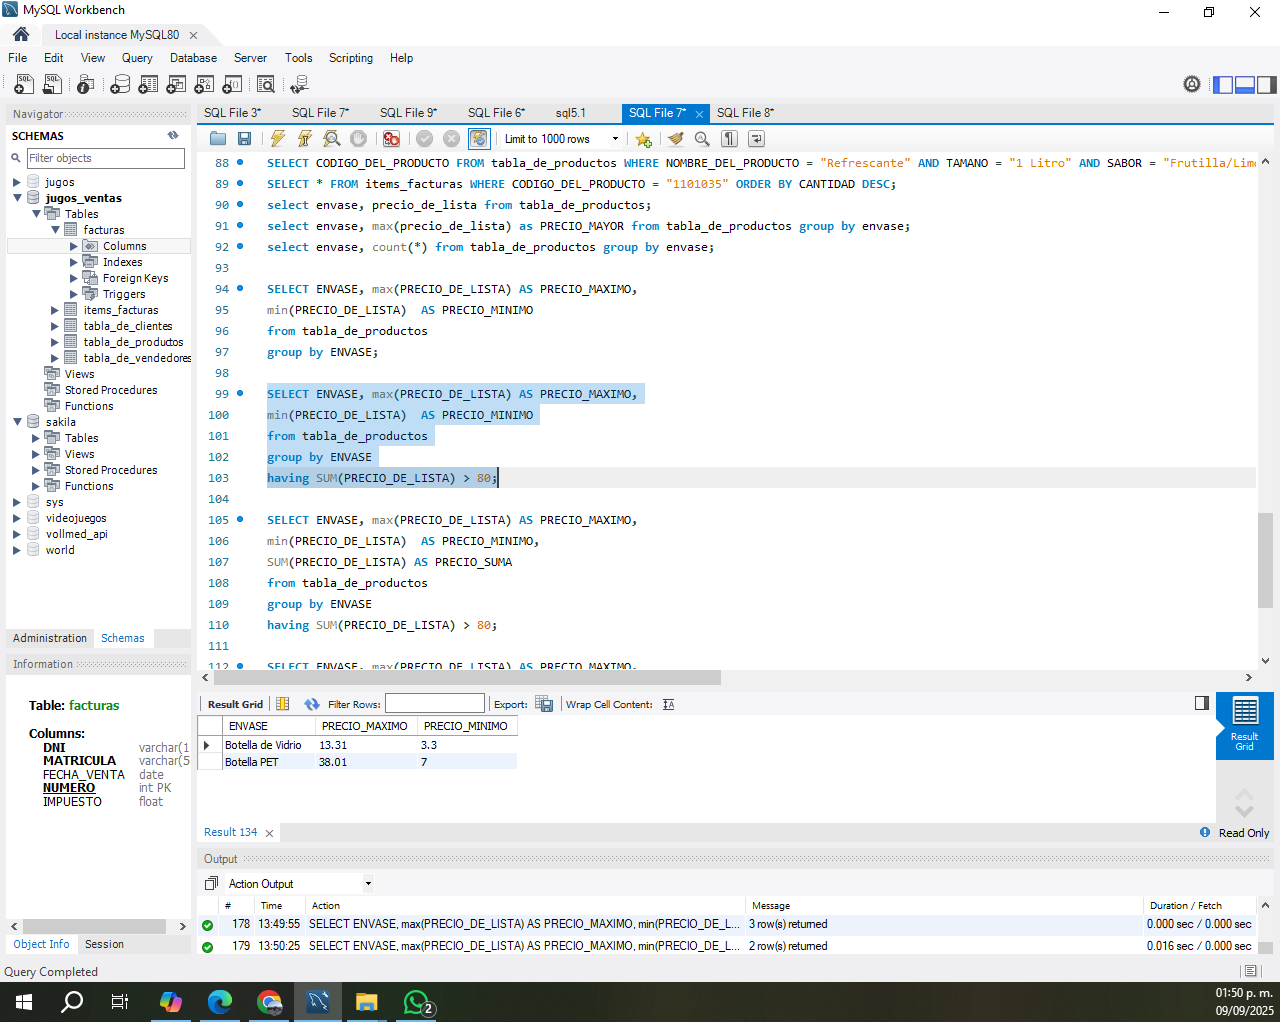Click the Filter objects search field
1280x1022 pixels.
[x=105, y=158]
